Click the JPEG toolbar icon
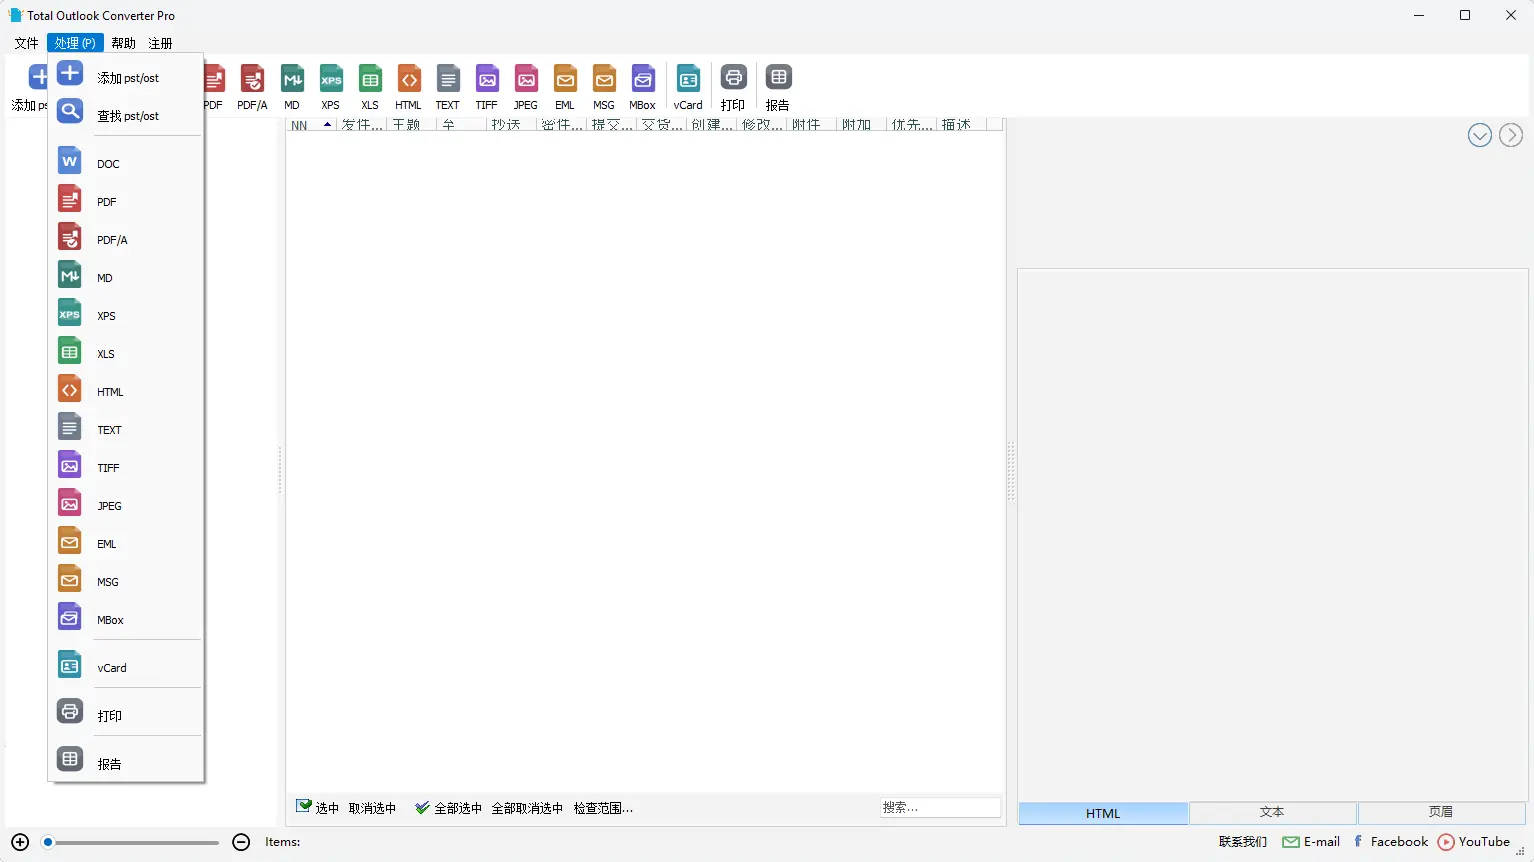This screenshot has width=1534, height=862. [526, 87]
